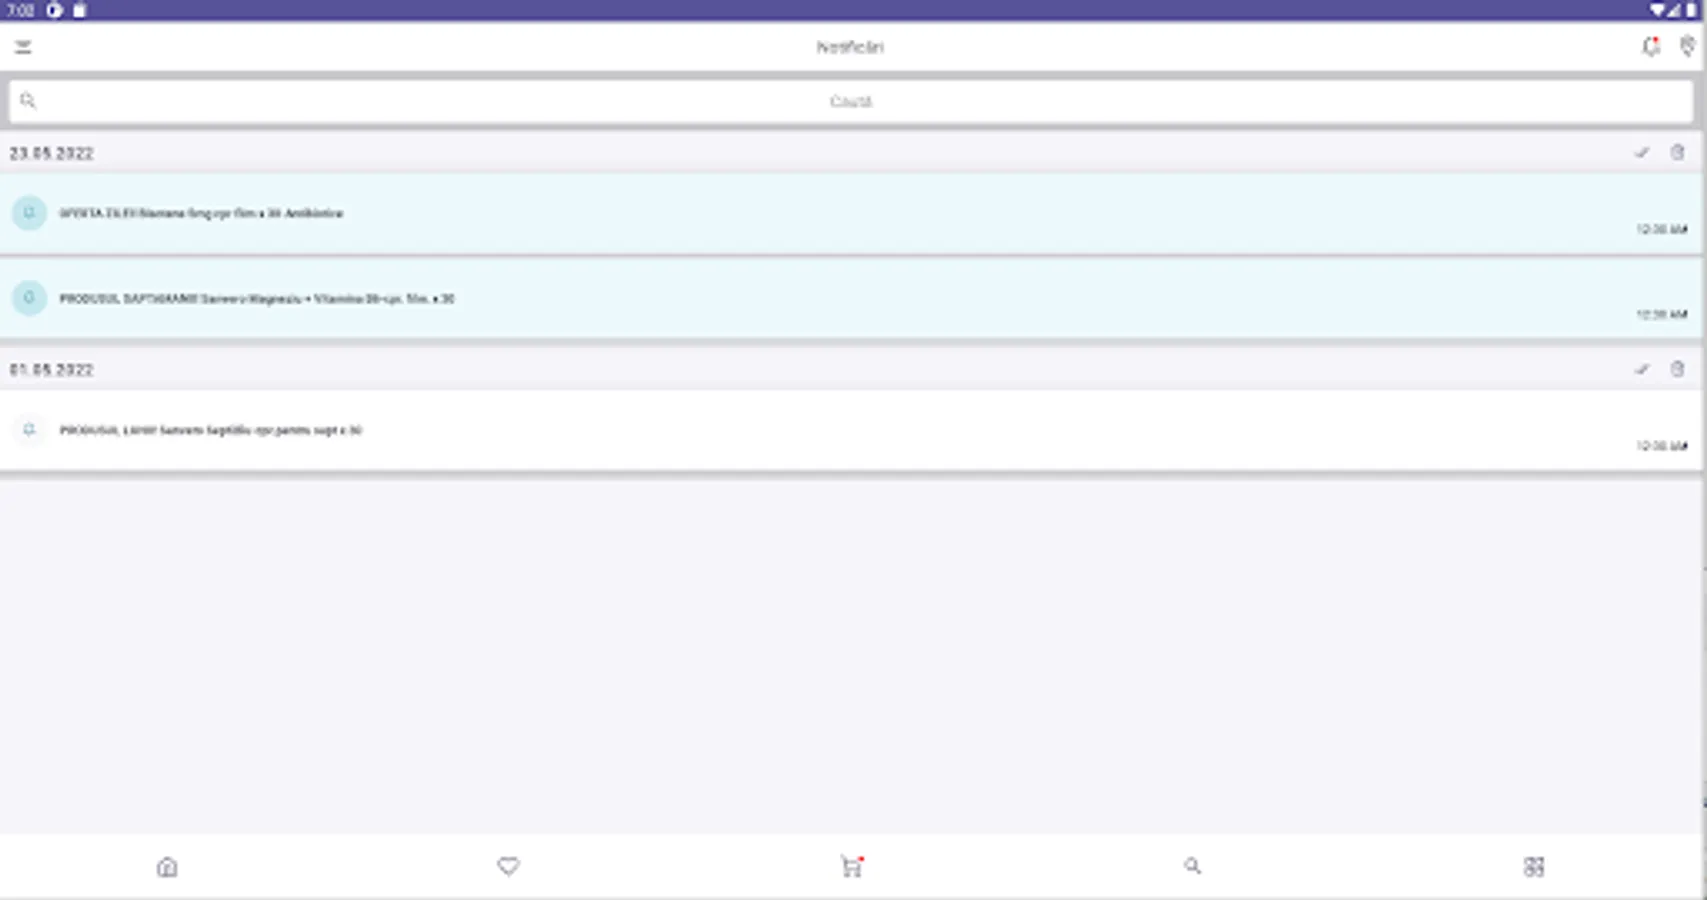Image resolution: width=1707 pixels, height=900 pixels.
Task: Switch to the Home tab
Action: (x=169, y=867)
